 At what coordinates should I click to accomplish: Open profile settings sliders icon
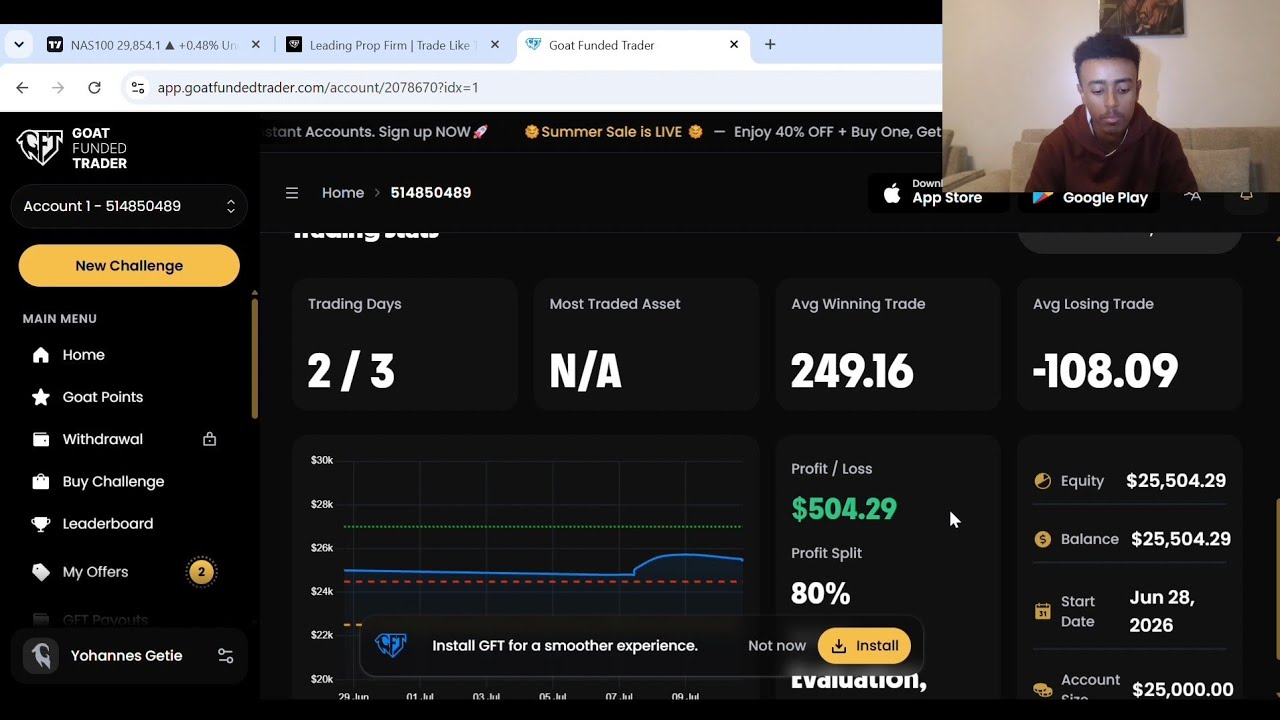225,656
